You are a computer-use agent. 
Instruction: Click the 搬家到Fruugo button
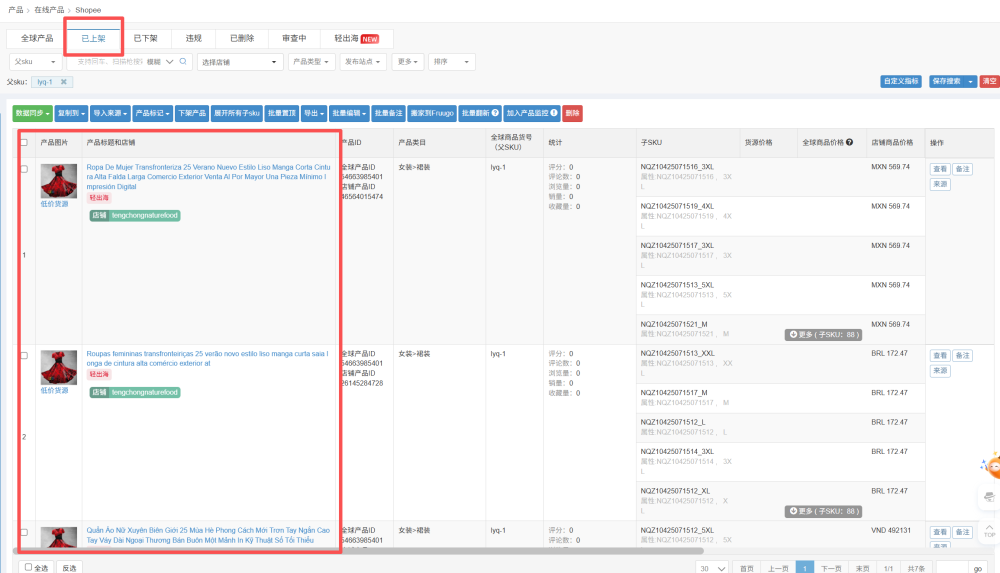pyautogui.click(x=432, y=113)
